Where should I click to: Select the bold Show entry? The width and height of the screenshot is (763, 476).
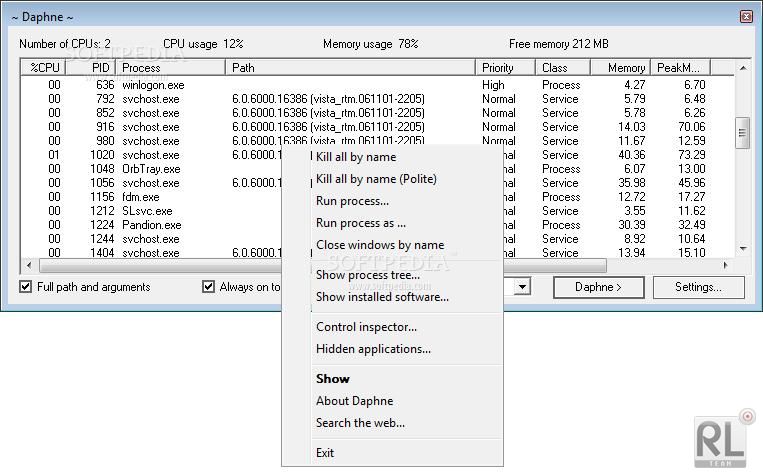(x=332, y=378)
